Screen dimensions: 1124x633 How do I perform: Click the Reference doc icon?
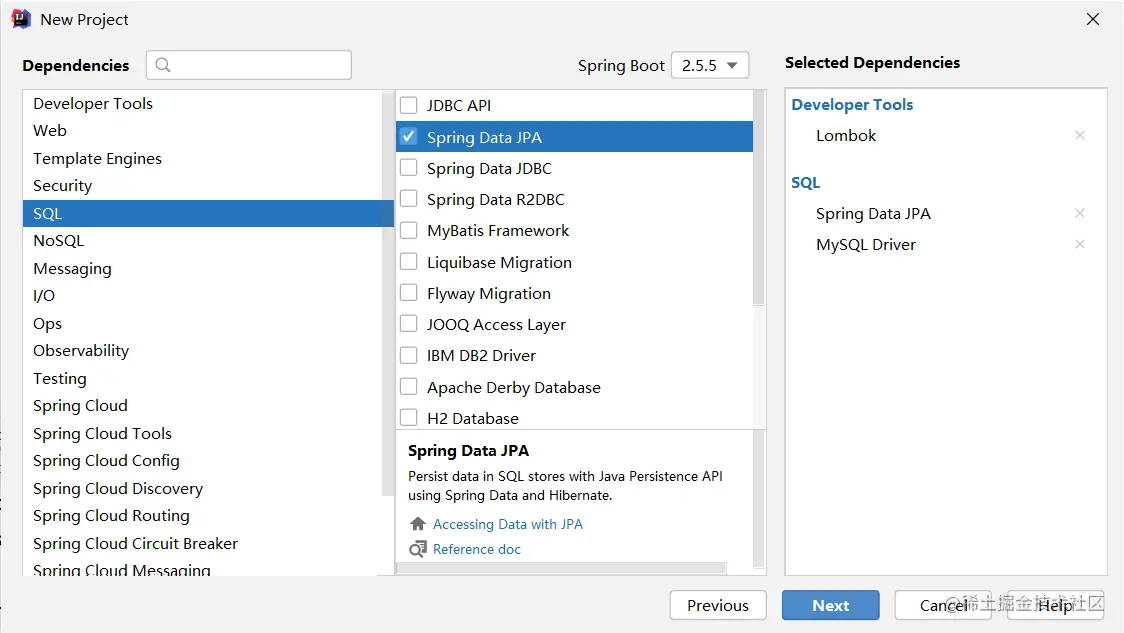(x=418, y=549)
